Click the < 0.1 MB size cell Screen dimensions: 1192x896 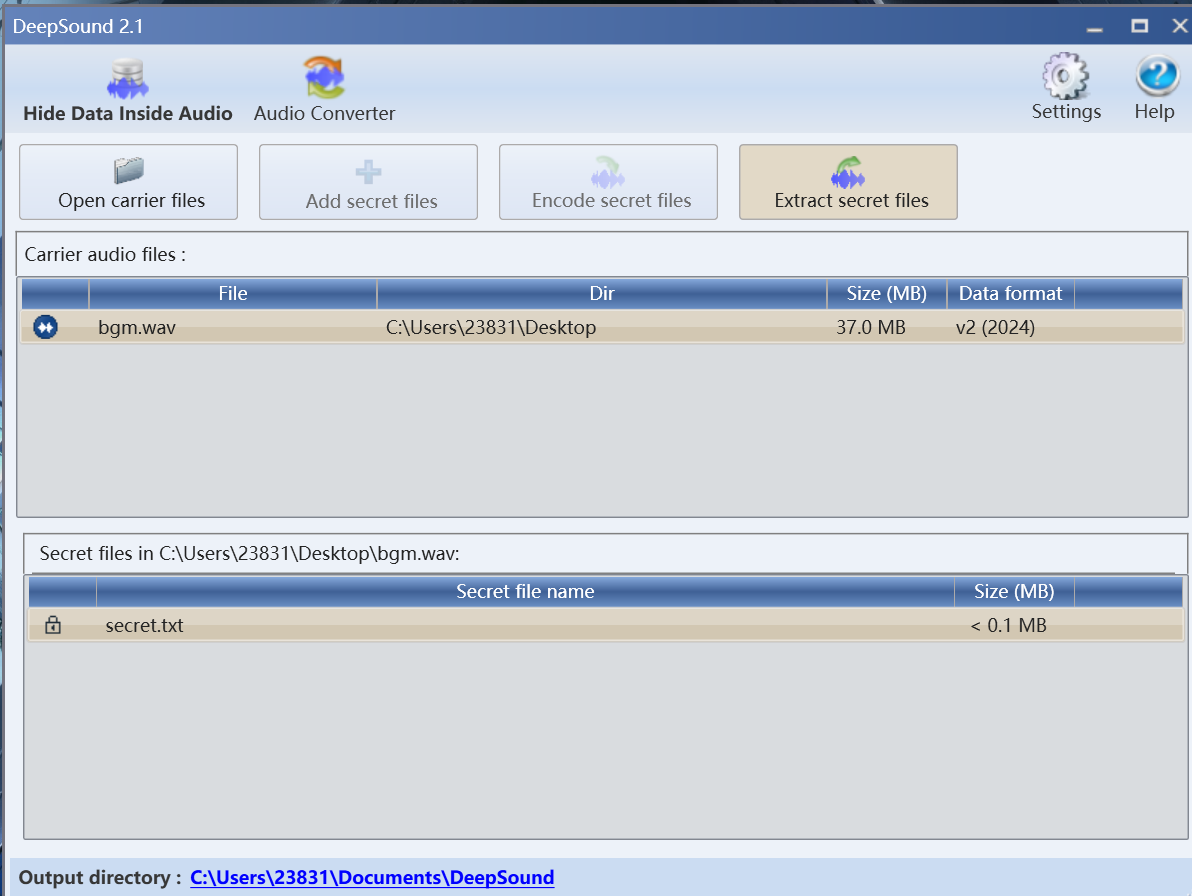point(1009,625)
